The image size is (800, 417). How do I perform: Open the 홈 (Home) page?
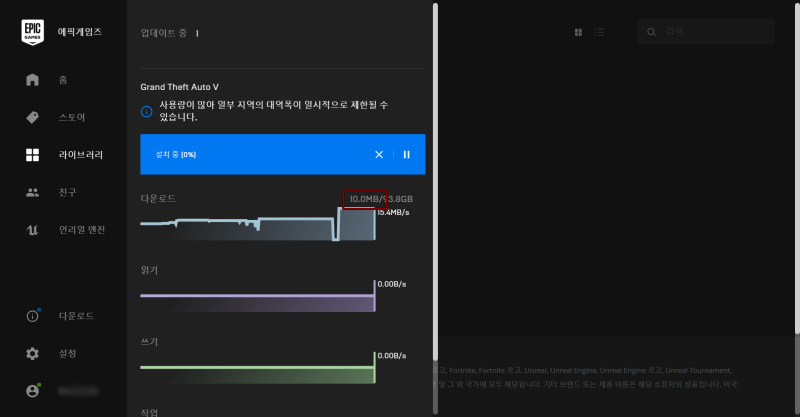(63, 80)
